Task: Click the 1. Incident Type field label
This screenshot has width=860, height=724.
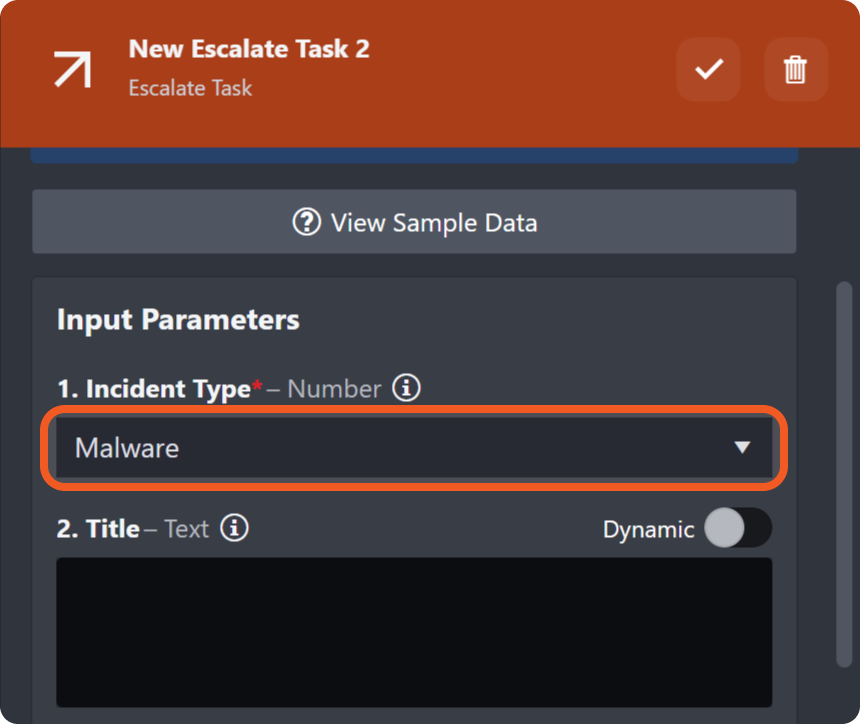Action: 153,389
